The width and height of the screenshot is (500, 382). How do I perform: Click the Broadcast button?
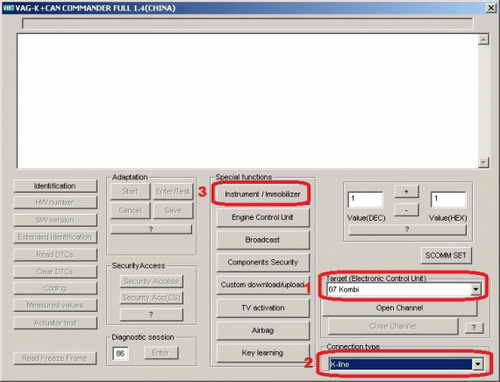263,240
